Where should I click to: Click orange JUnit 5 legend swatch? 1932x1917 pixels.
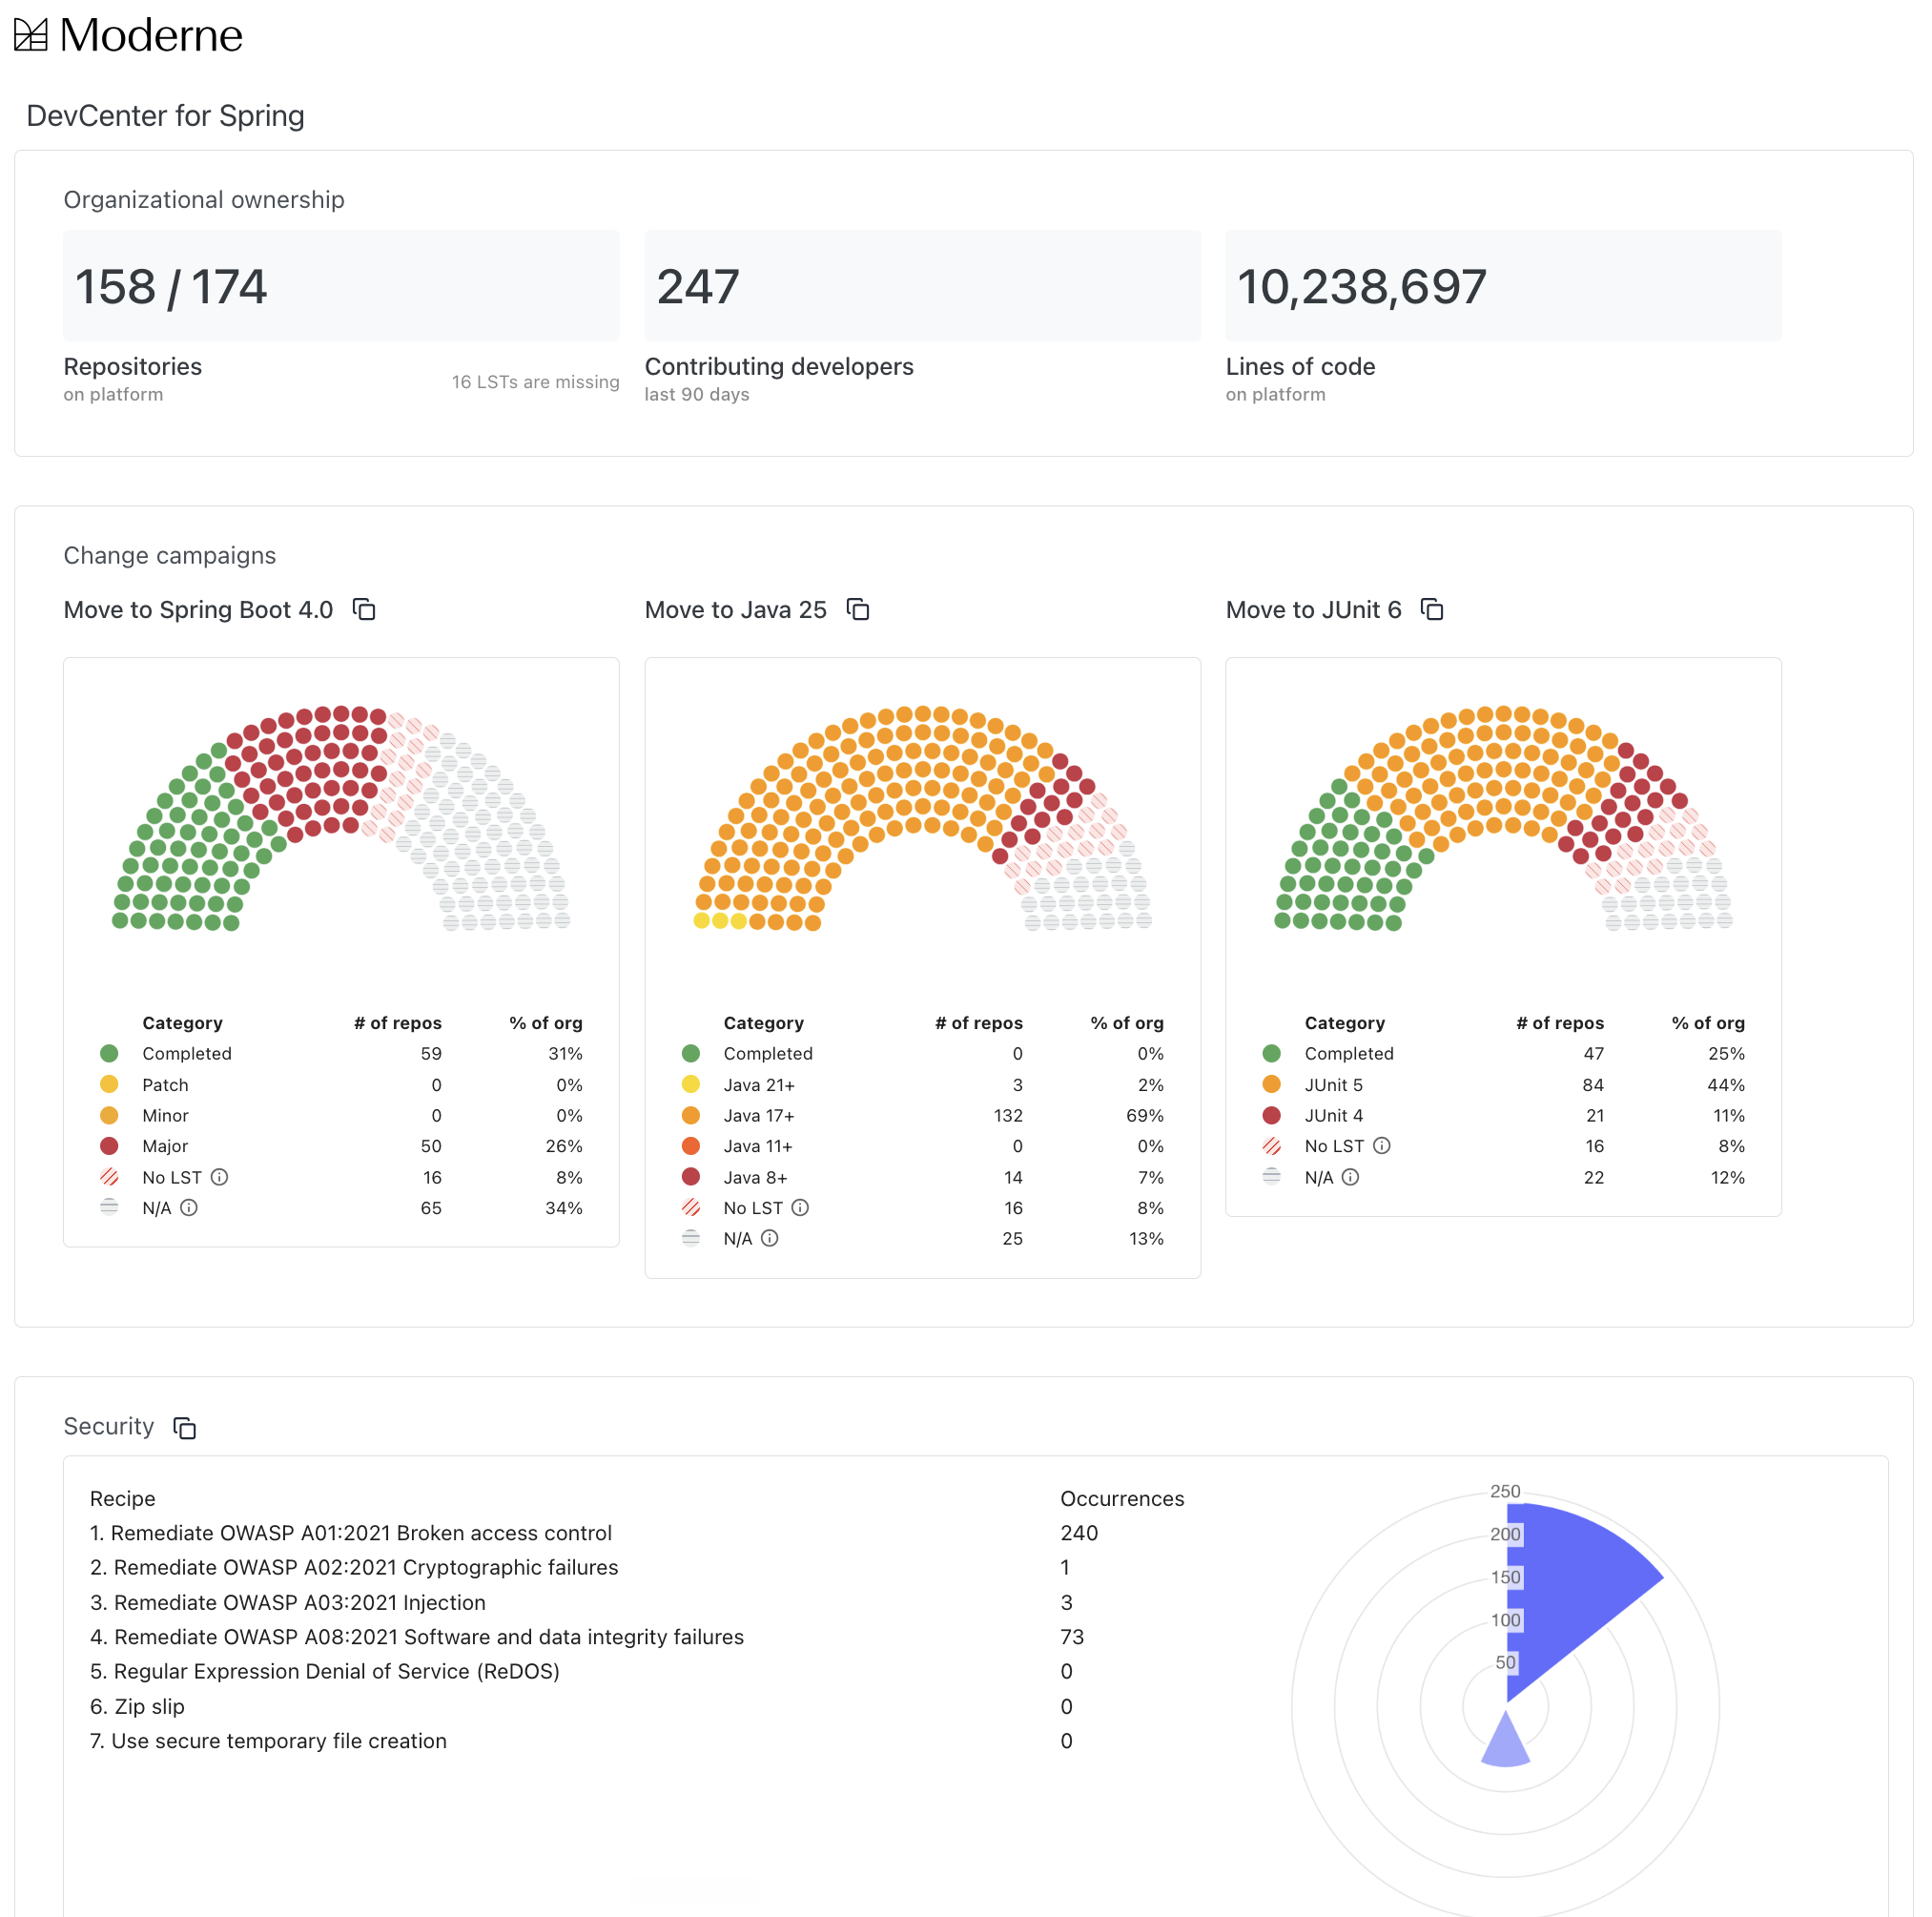tap(1272, 1084)
